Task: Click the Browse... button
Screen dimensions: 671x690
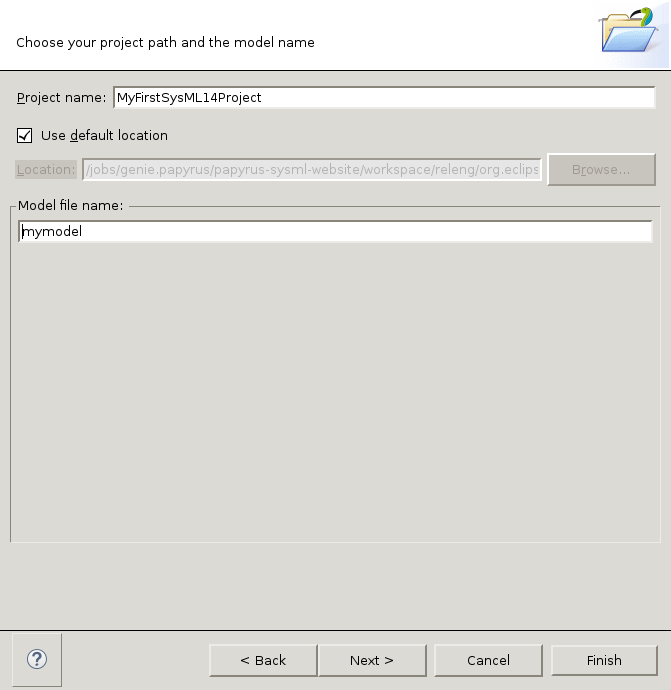Action: pyautogui.click(x=601, y=169)
